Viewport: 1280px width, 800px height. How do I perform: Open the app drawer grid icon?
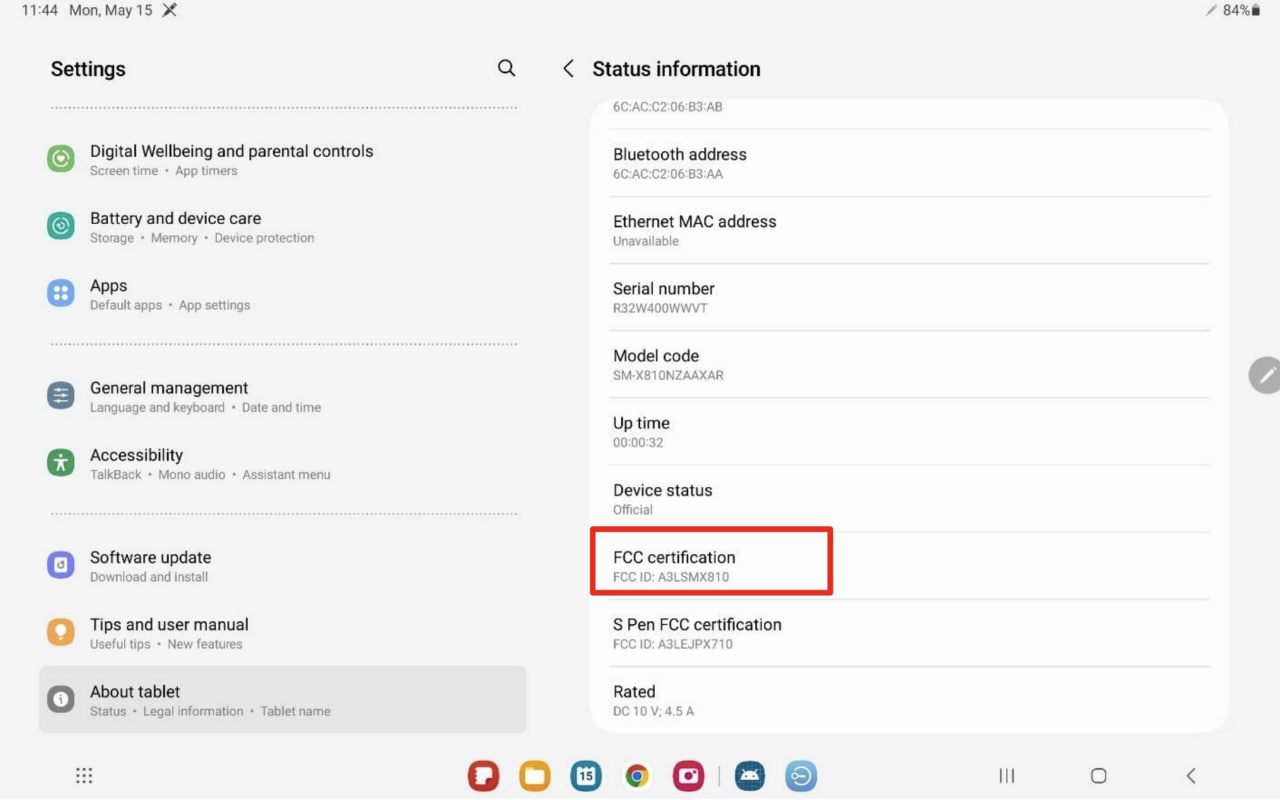(x=84, y=776)
